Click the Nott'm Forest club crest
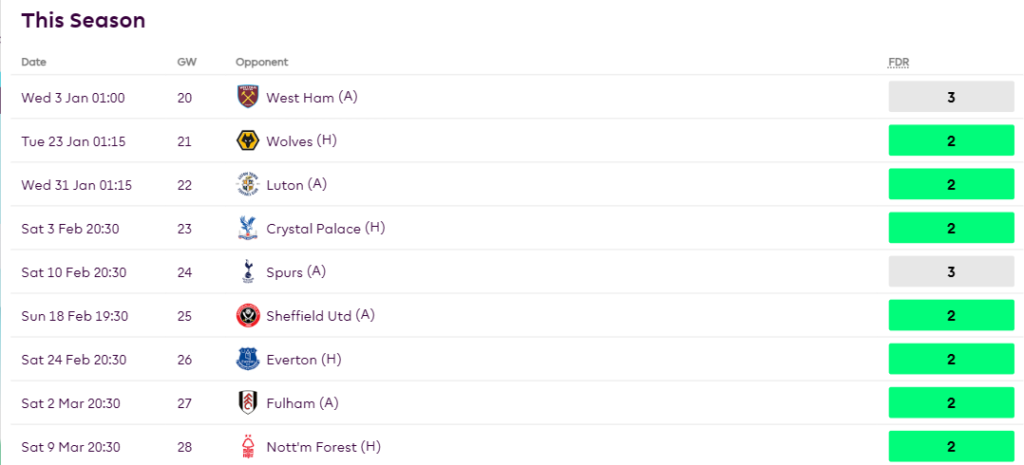 tap(247, 447)
